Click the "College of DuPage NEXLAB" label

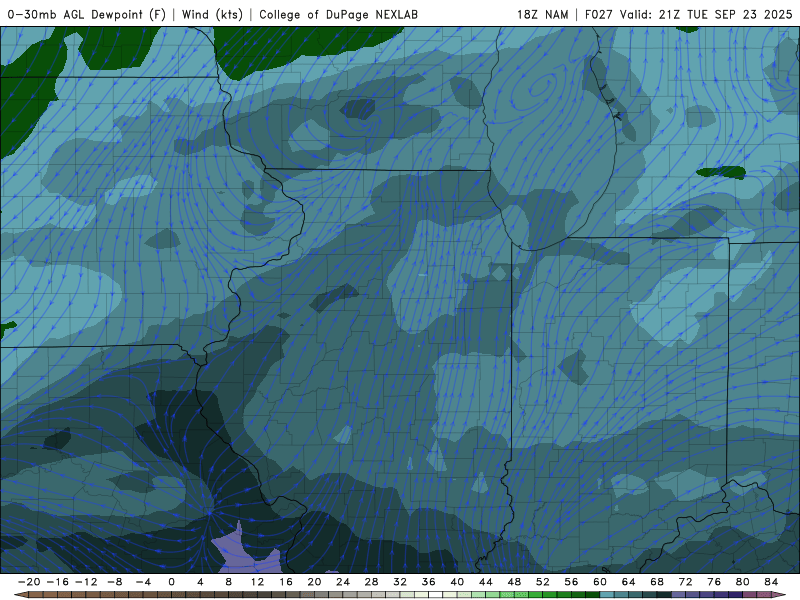pos(338,14)
